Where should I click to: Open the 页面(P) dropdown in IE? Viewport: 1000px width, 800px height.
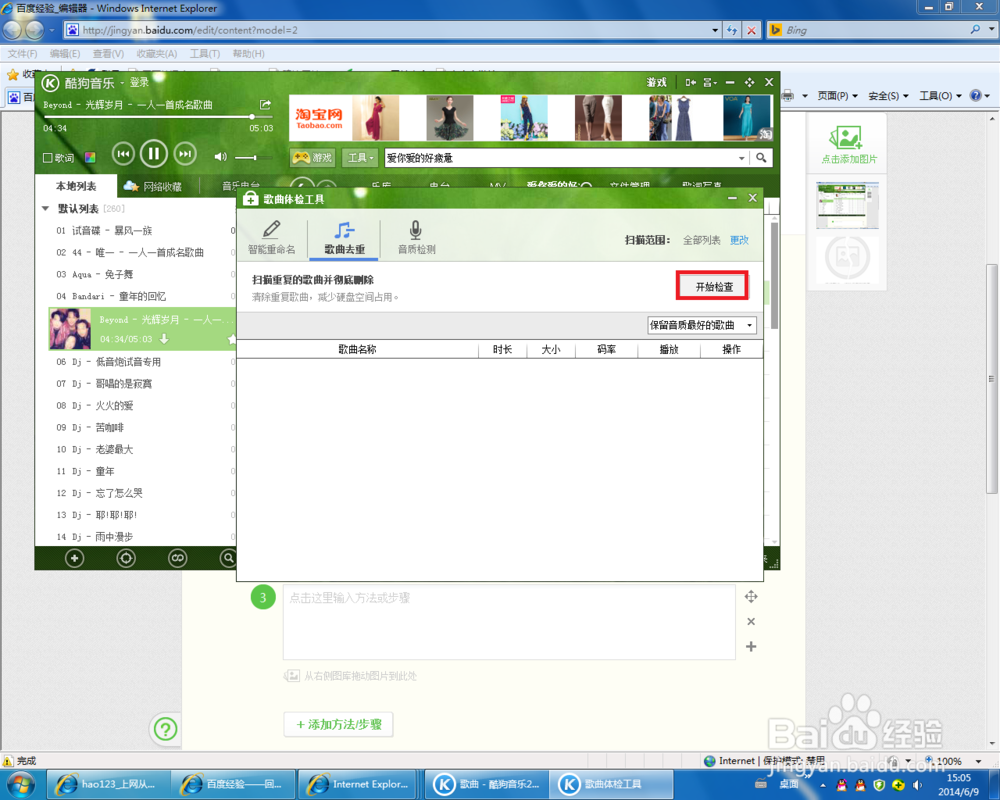point(837,96)
